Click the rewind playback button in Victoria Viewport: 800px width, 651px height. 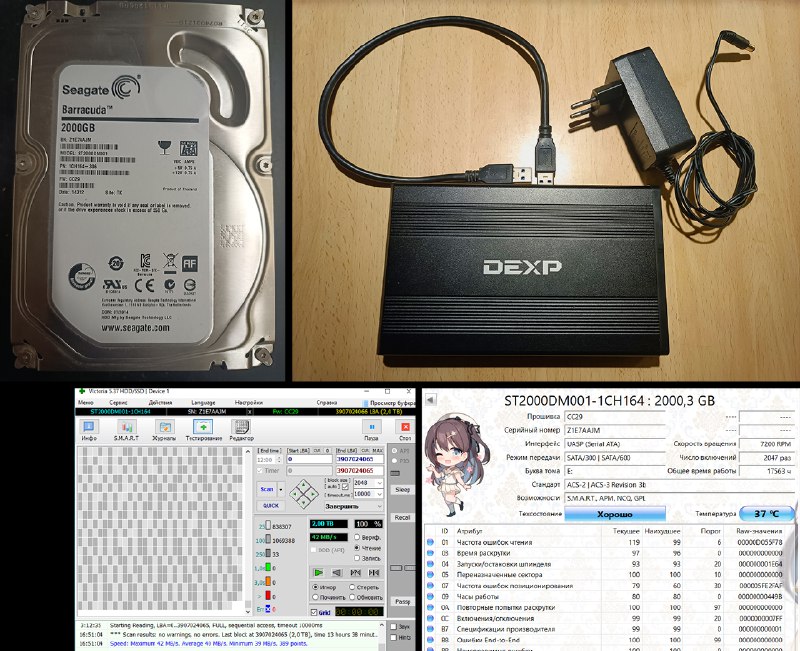[336, 573]
